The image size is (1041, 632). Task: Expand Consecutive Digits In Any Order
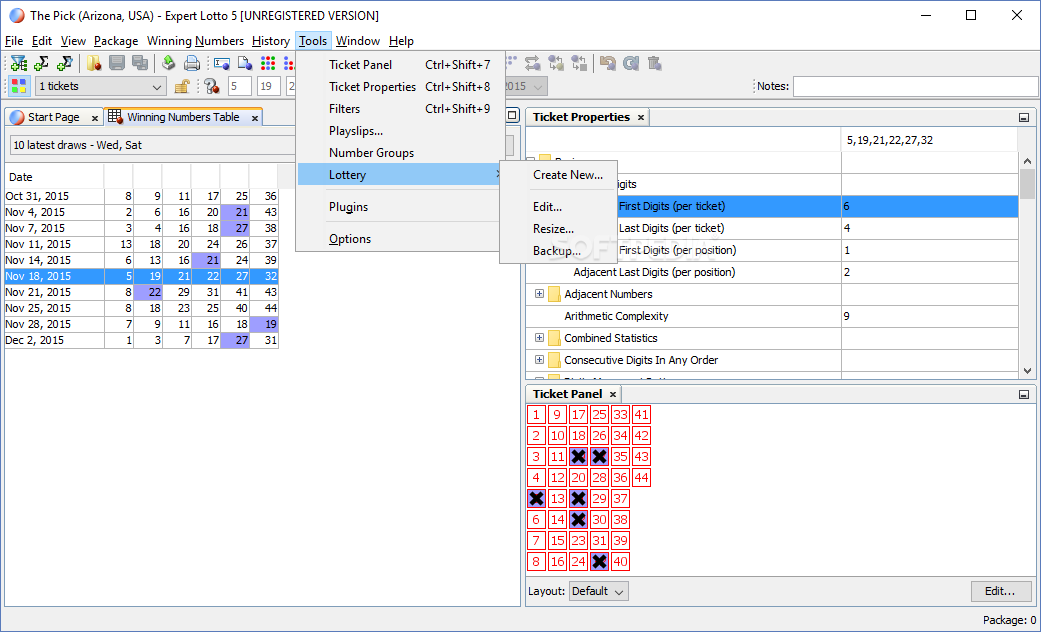(x=539, y=360)
